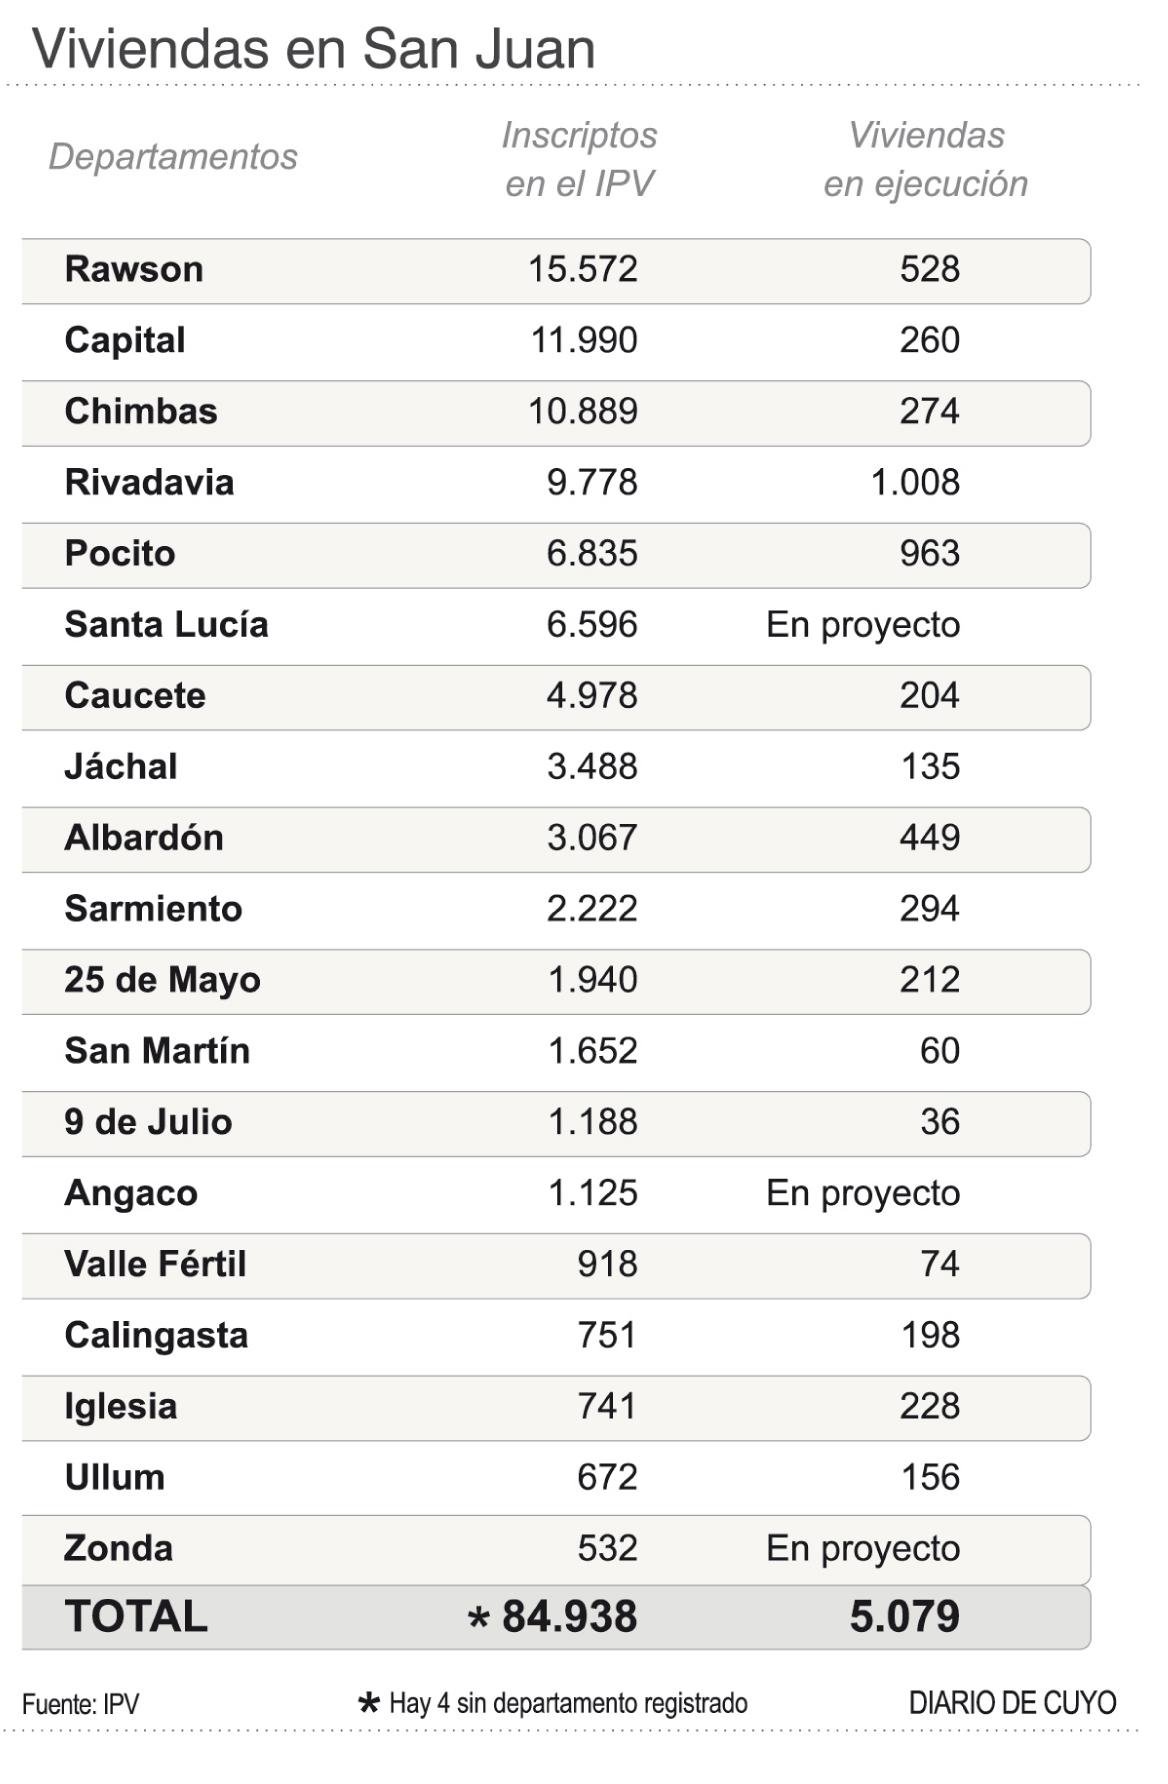The image size is (1168, 1784).
Task: Click the Chimbas department name
Action: point(141,411)
